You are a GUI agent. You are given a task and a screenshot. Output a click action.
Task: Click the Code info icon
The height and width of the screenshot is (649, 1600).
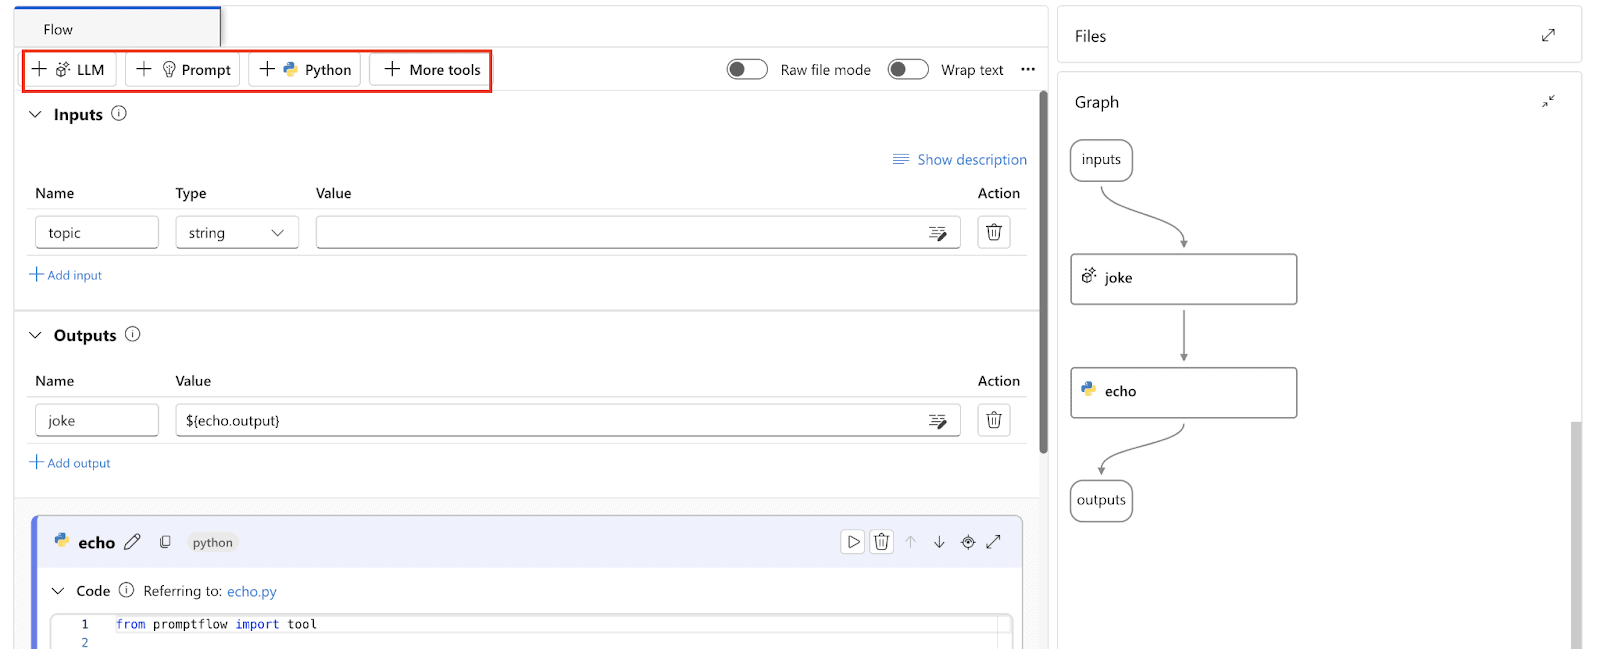pyautogui.click(x=126, y=590)
